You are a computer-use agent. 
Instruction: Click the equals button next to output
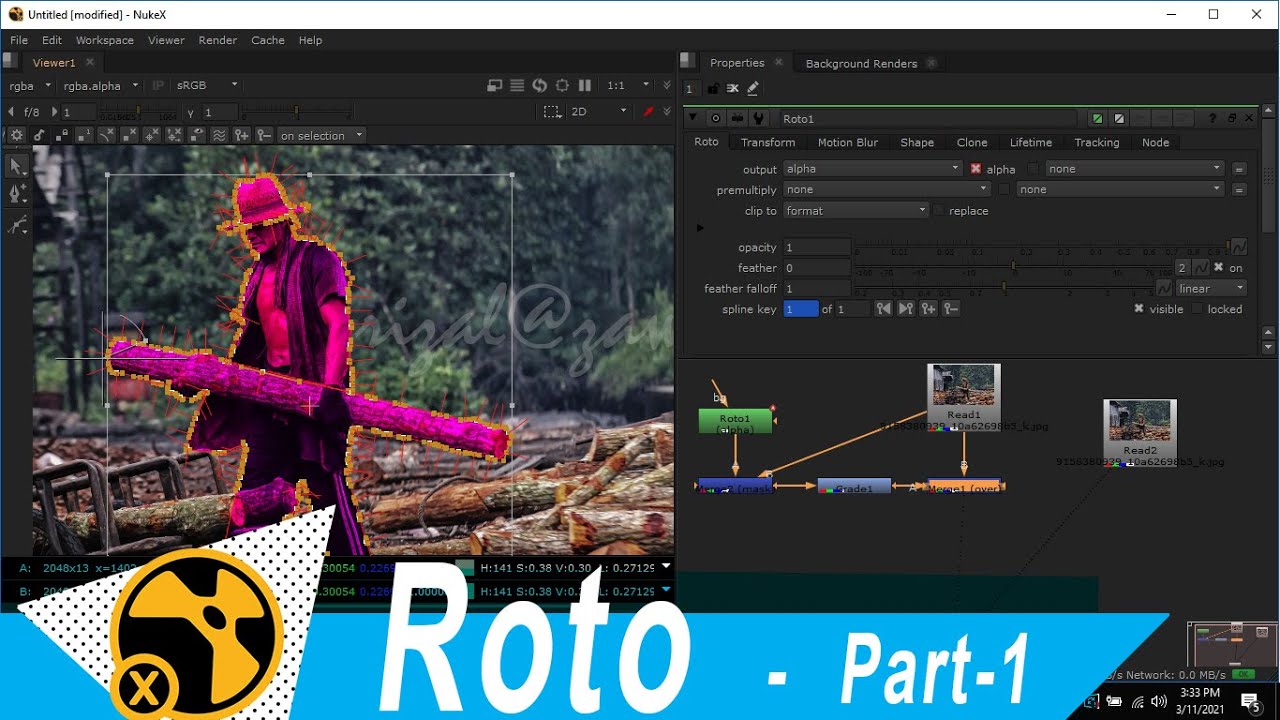1239,169
